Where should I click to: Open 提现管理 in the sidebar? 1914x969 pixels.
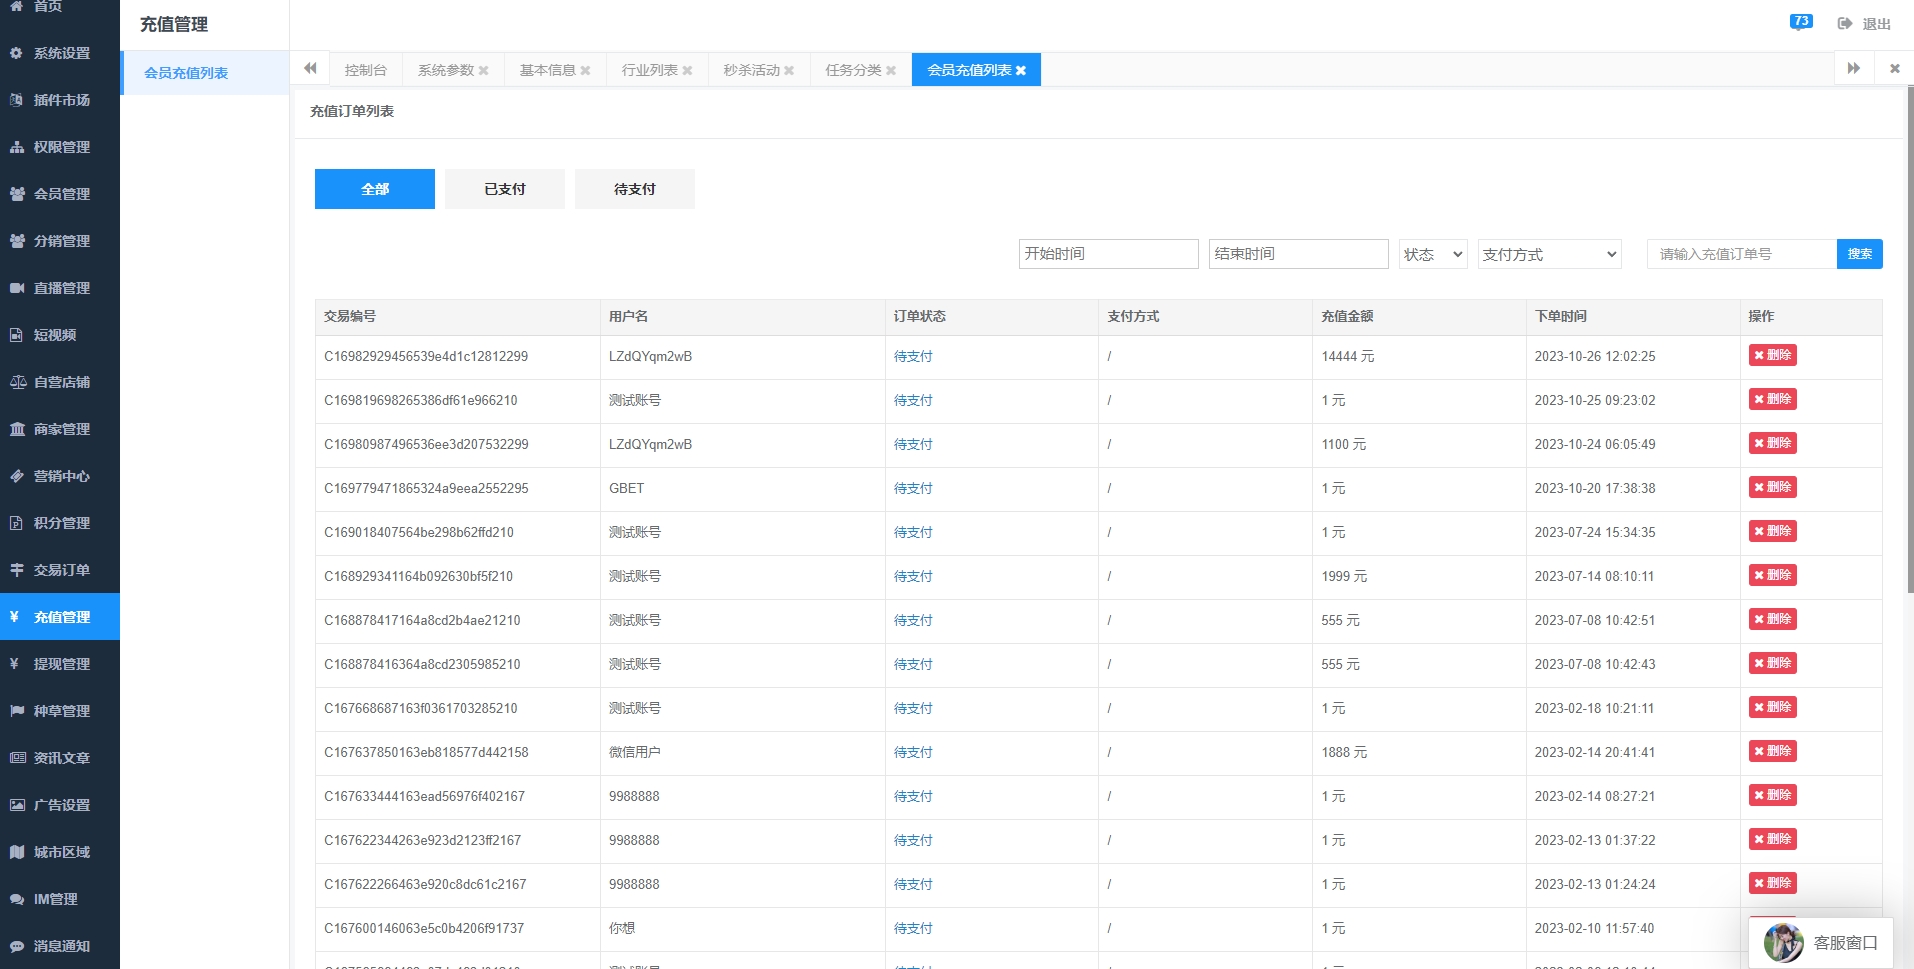(x=61, y=664)
